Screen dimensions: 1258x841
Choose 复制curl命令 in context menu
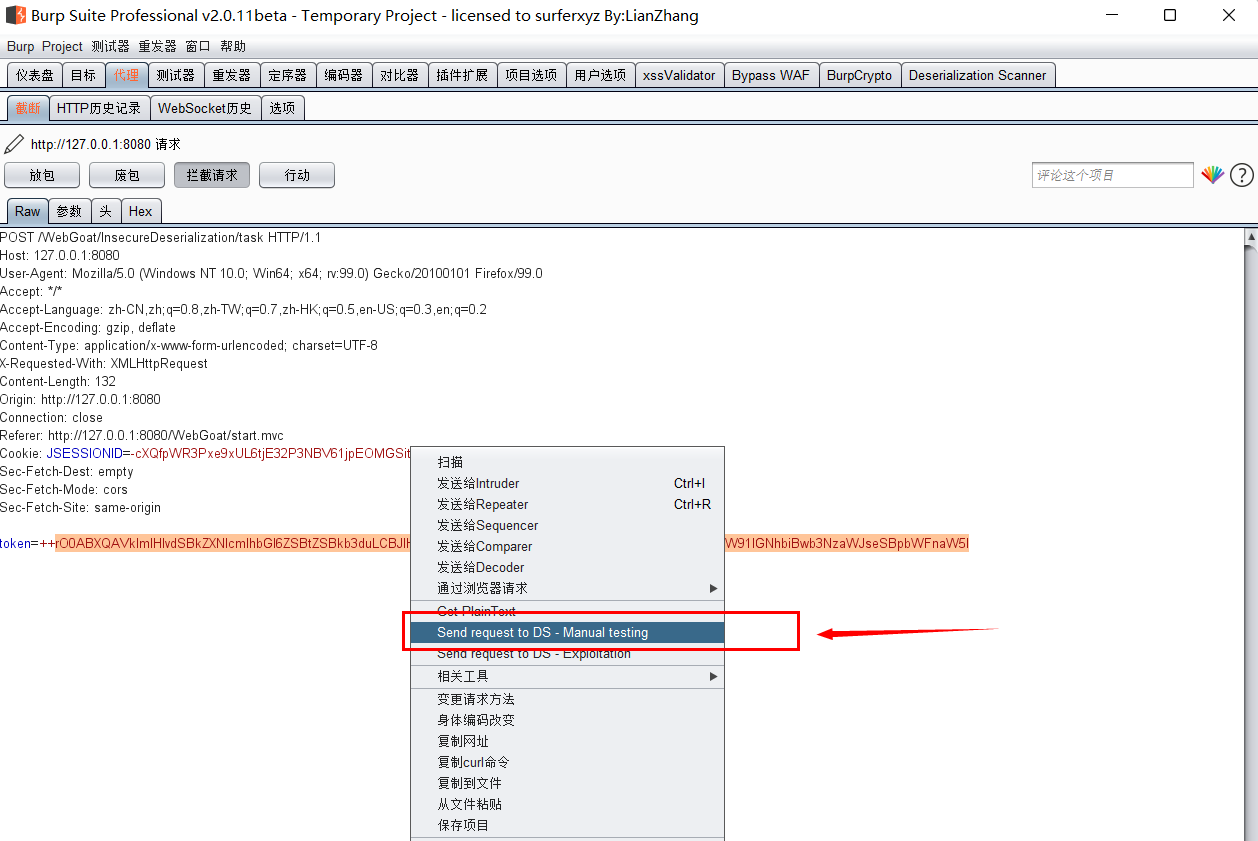tap(567, 762)
